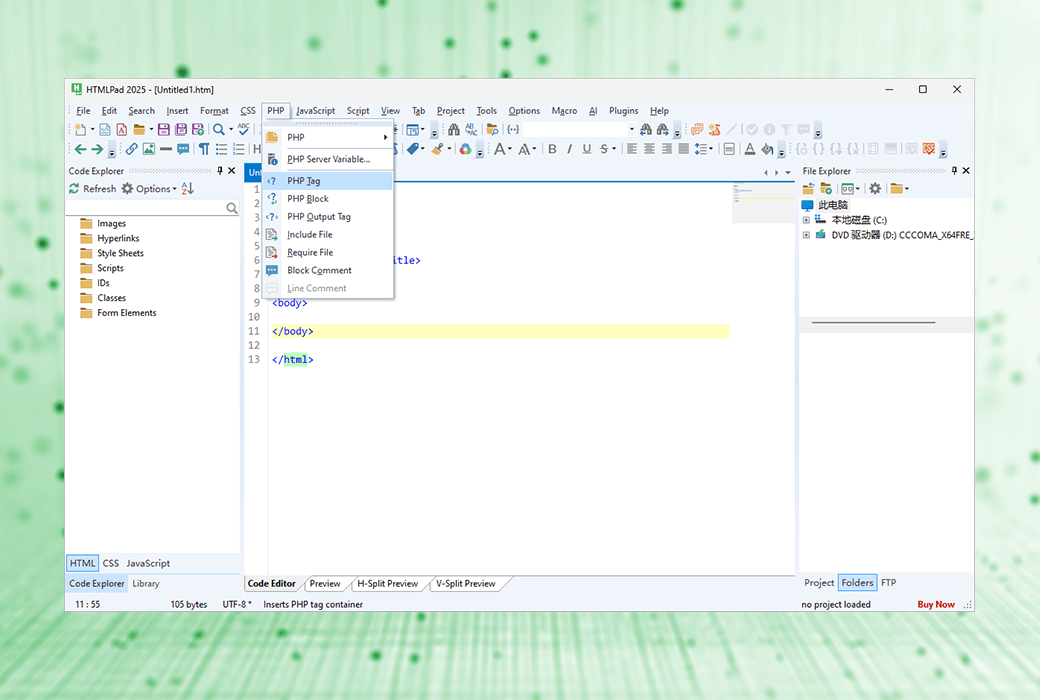This screenshot has height=700, width=1040.
Task: Switch to the CSS tab in Code Explorer
Action: tap(111, 563)
